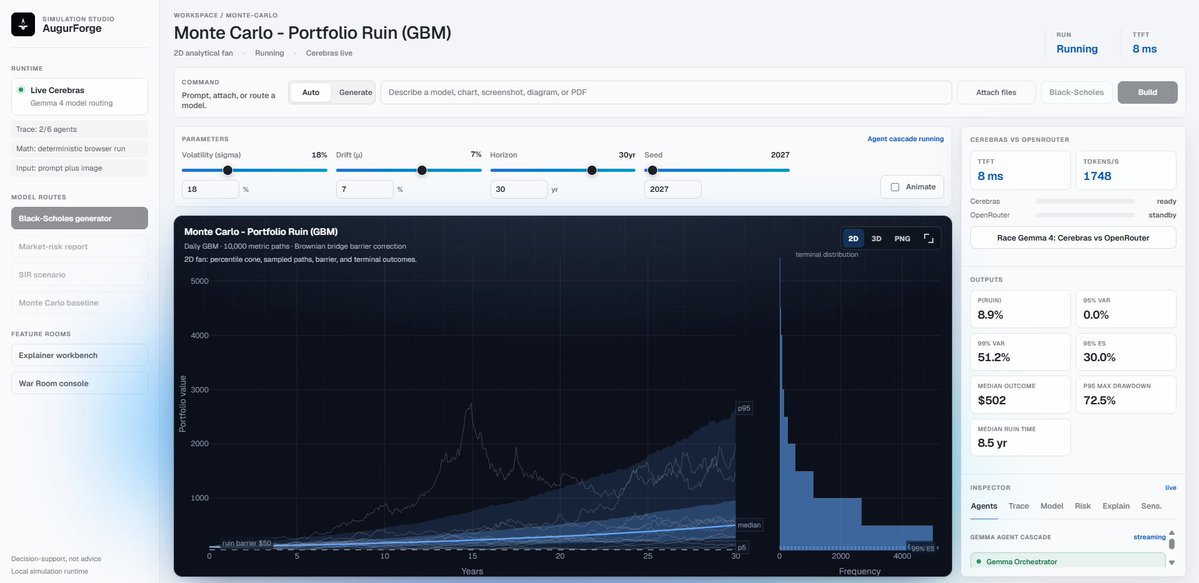Click the TTFT 8 ms comparison card
The width and height of the screenshot is (1199, 583).
pyautogui.click(x=1020, y=170)
